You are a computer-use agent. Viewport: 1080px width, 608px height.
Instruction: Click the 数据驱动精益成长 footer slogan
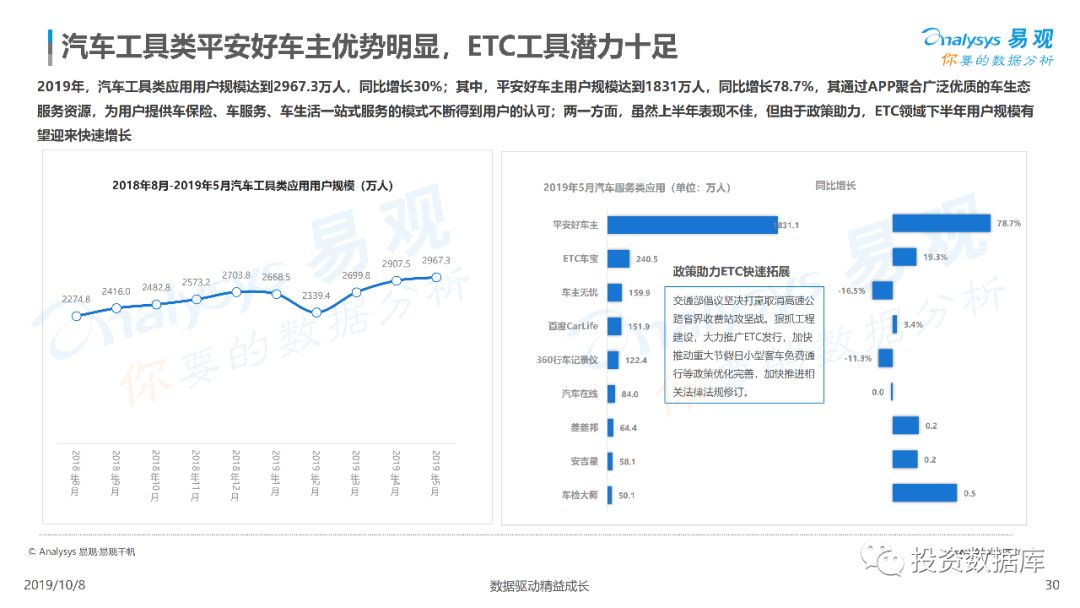coord(539,586)
